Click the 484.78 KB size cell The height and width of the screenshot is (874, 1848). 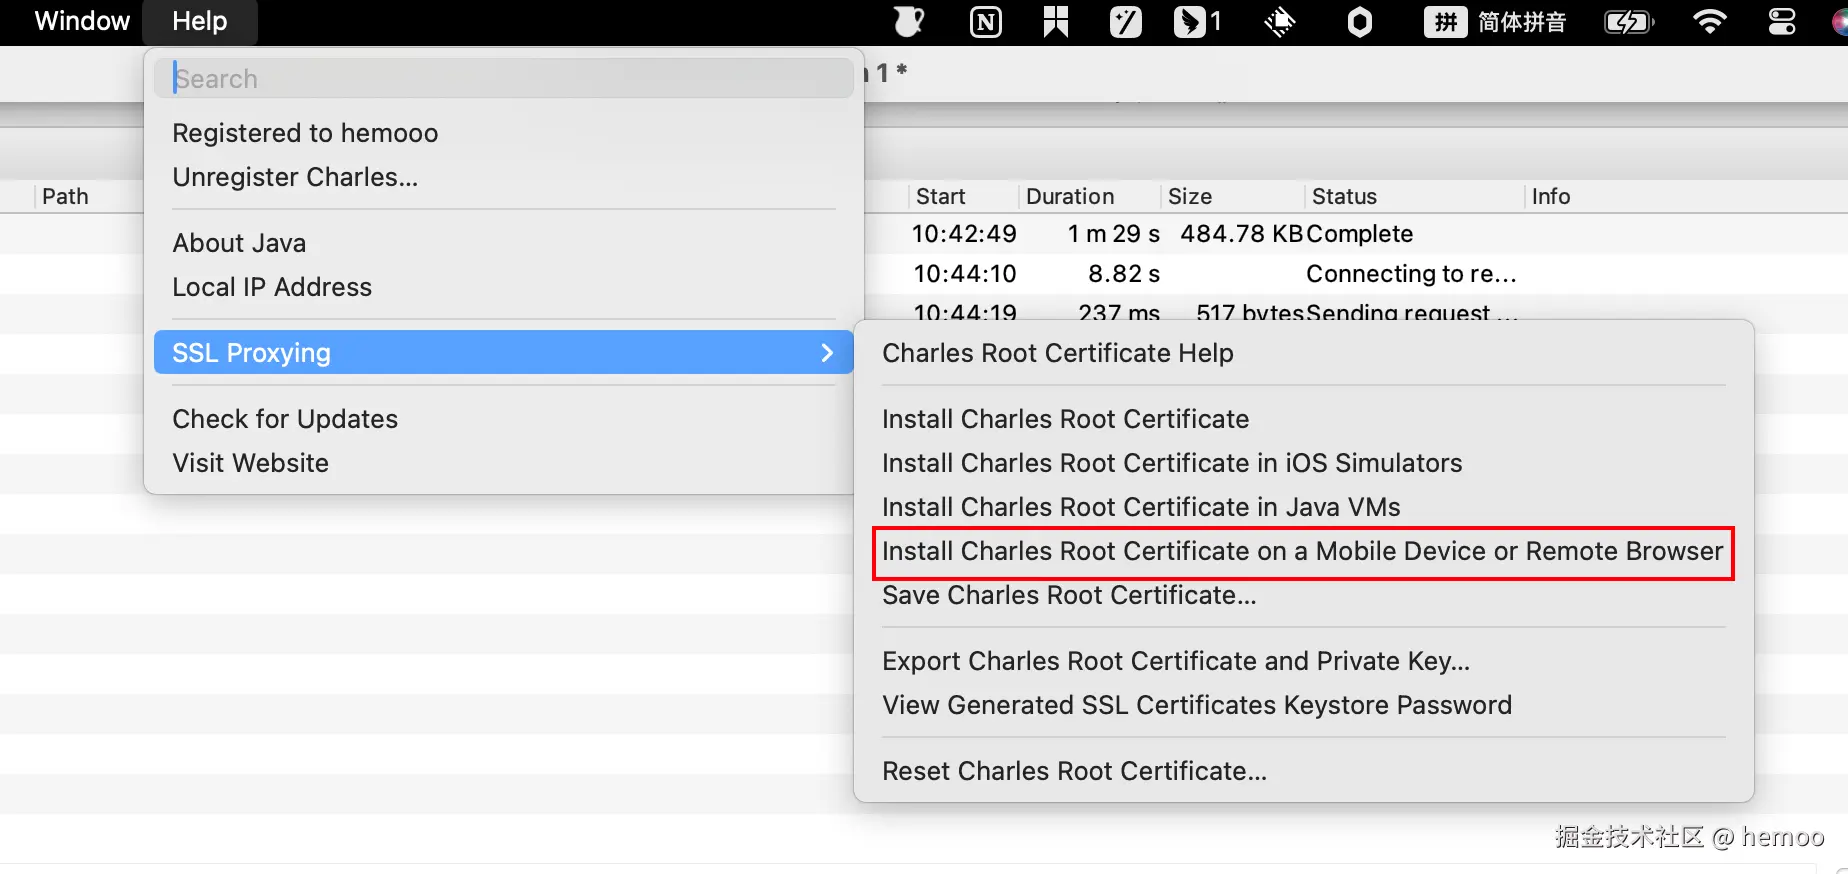pyautogui.click(x=1241, y=234)
